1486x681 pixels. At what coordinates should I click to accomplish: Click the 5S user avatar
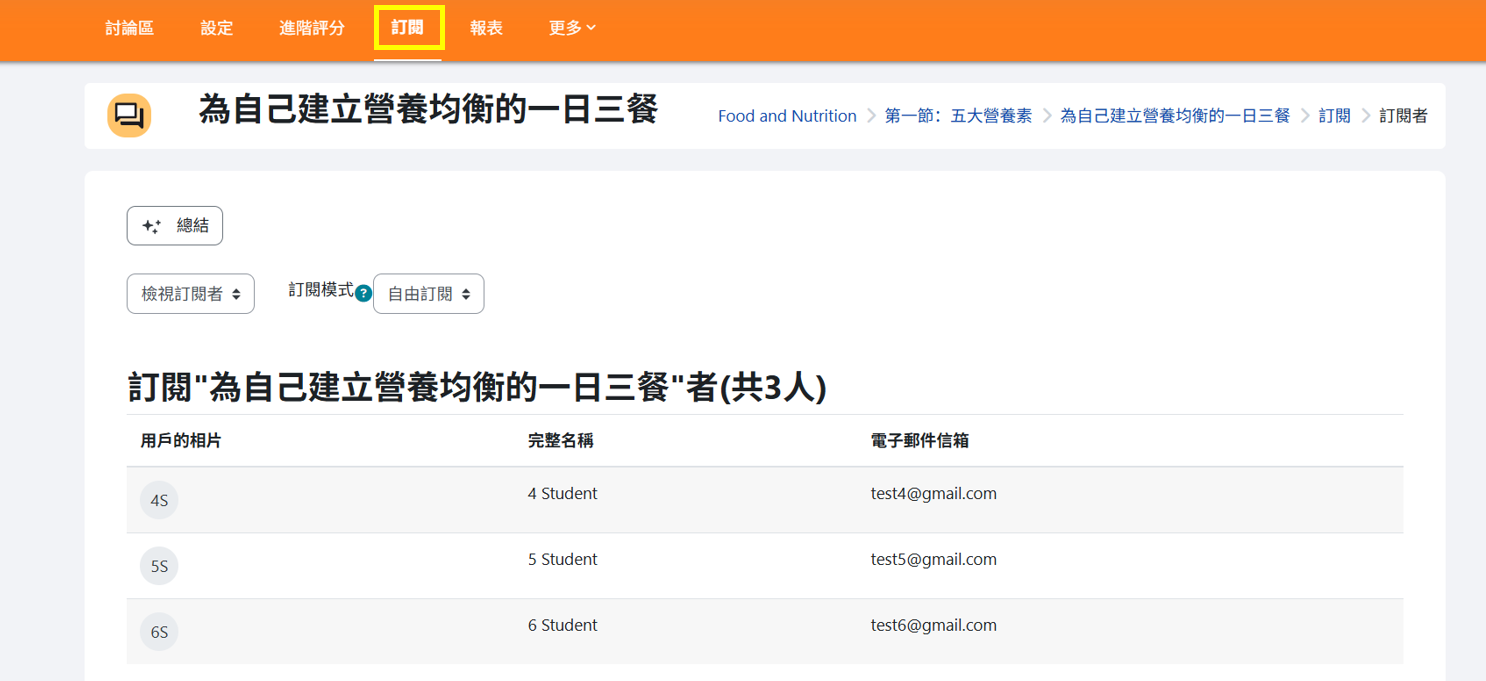coord(159,566)
